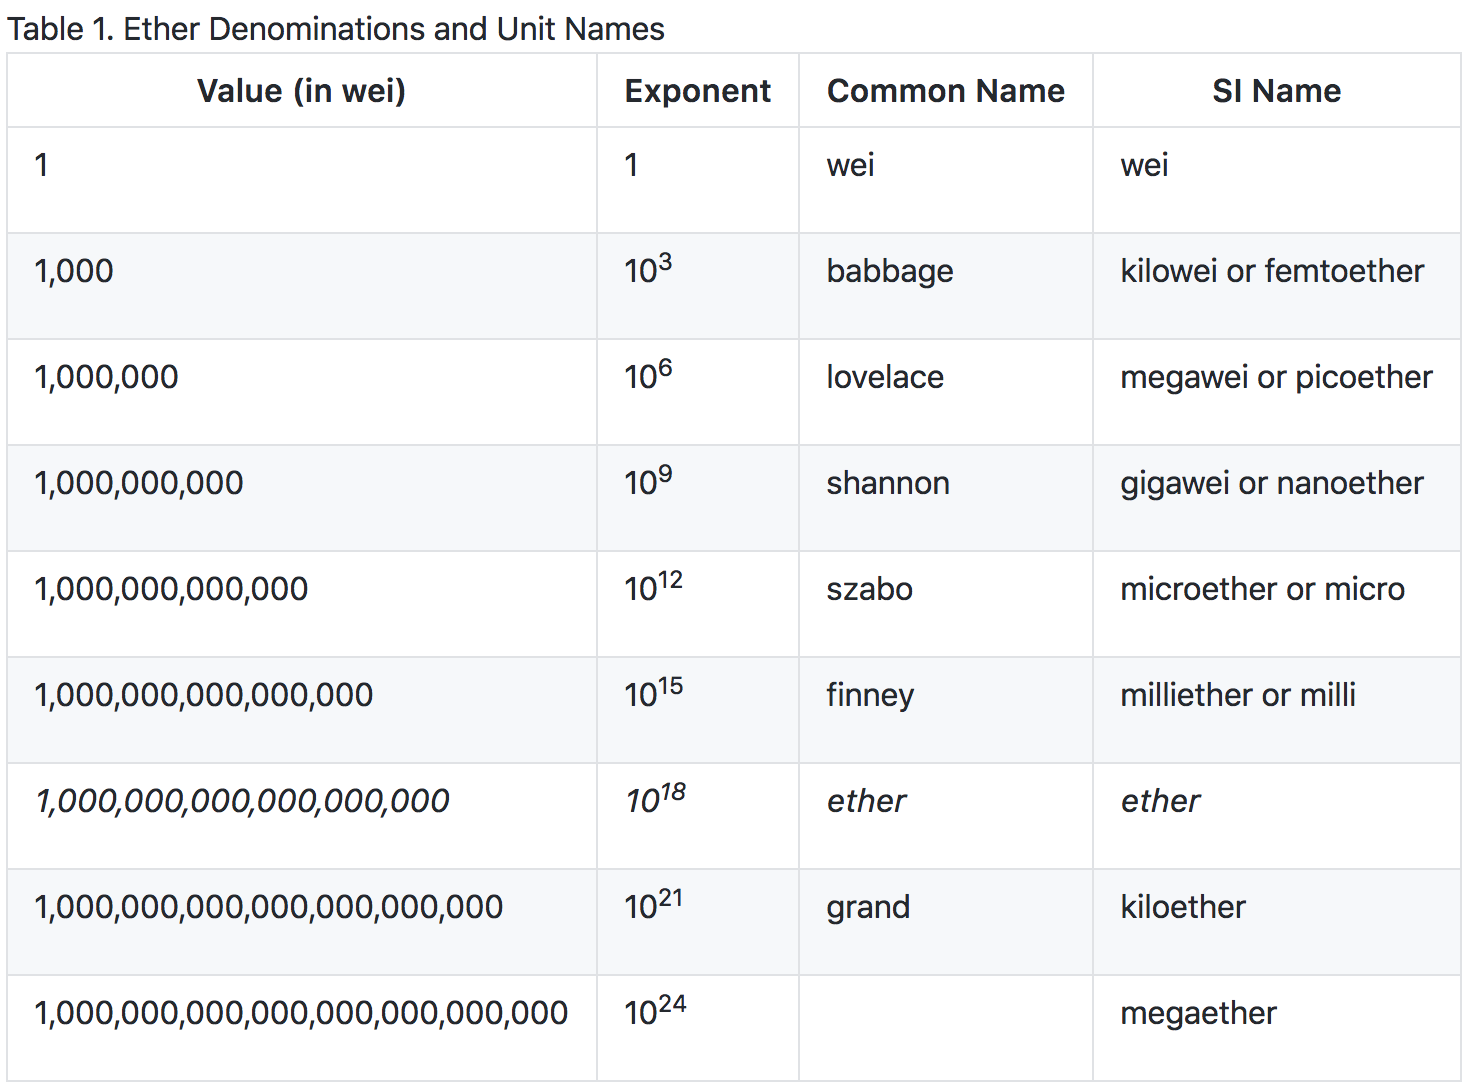The image size is (1470, 1092).
Task: Click the table caption 'Table 1. Ether Denominations and Unit Names'
Action: 336,29
